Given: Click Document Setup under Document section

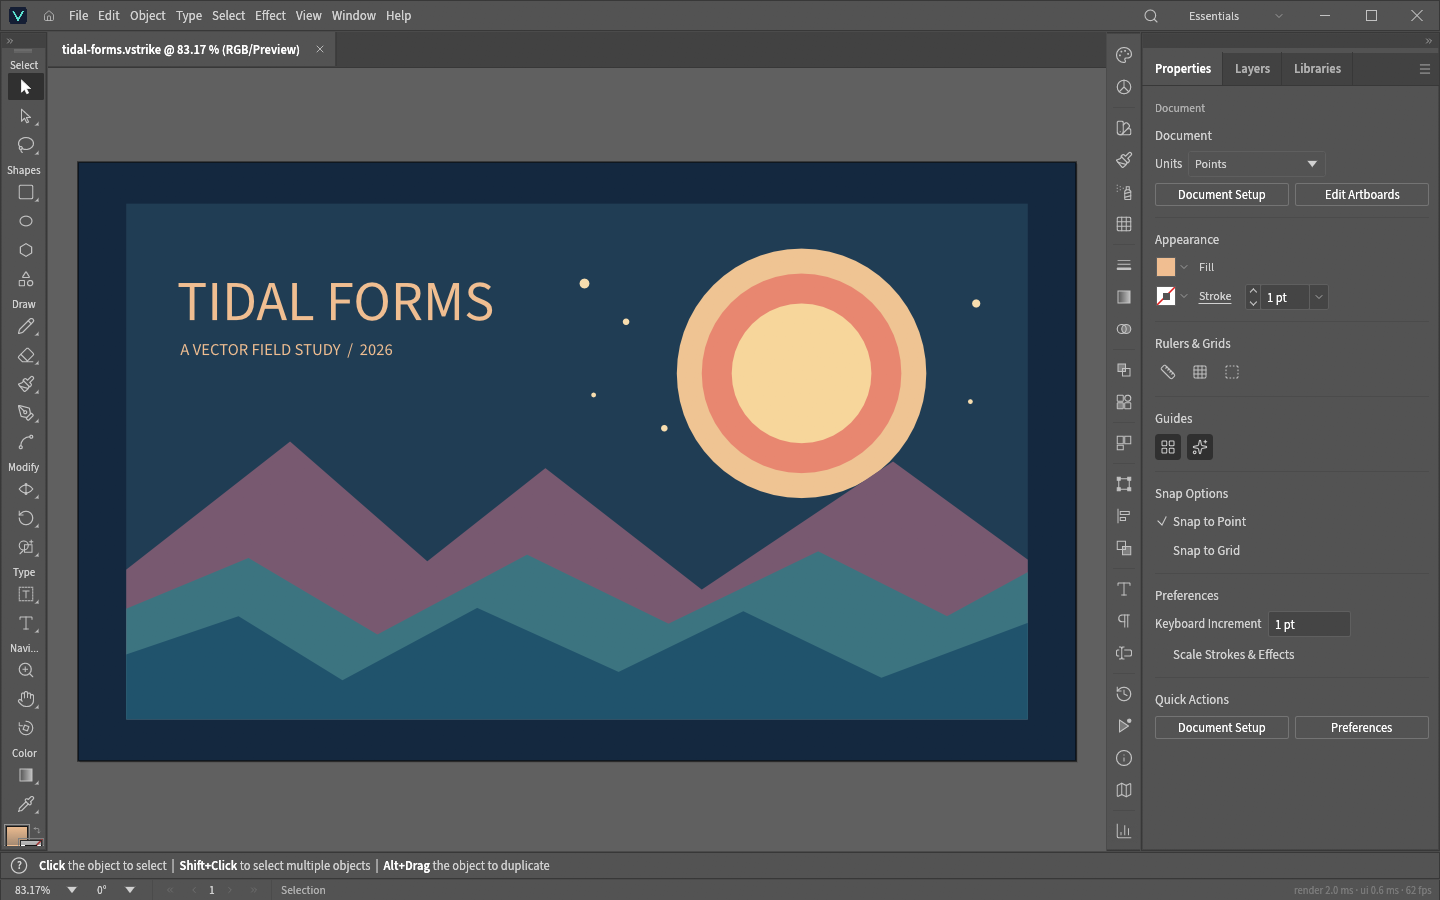Looking at the screenshot, I should (x=1222, y=195).
